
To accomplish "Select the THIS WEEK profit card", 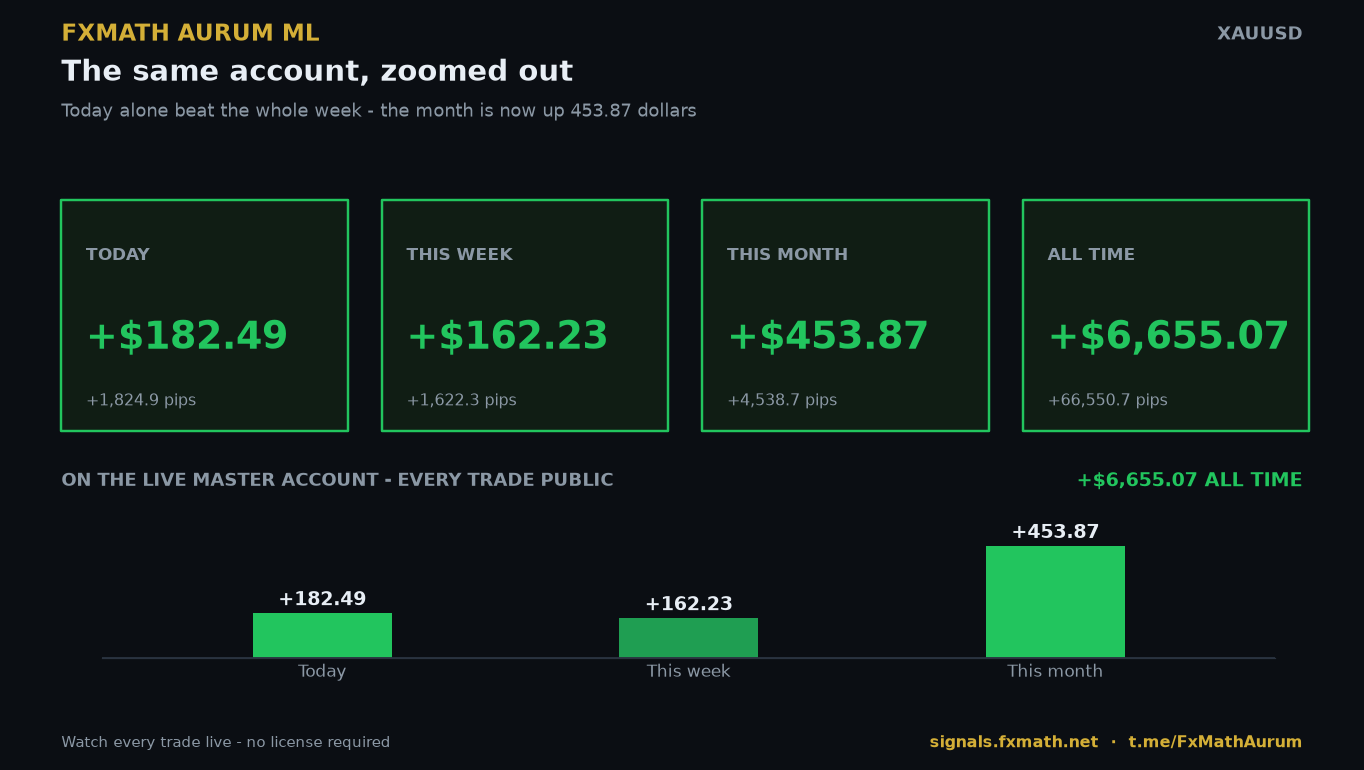I will pos(524,315).
